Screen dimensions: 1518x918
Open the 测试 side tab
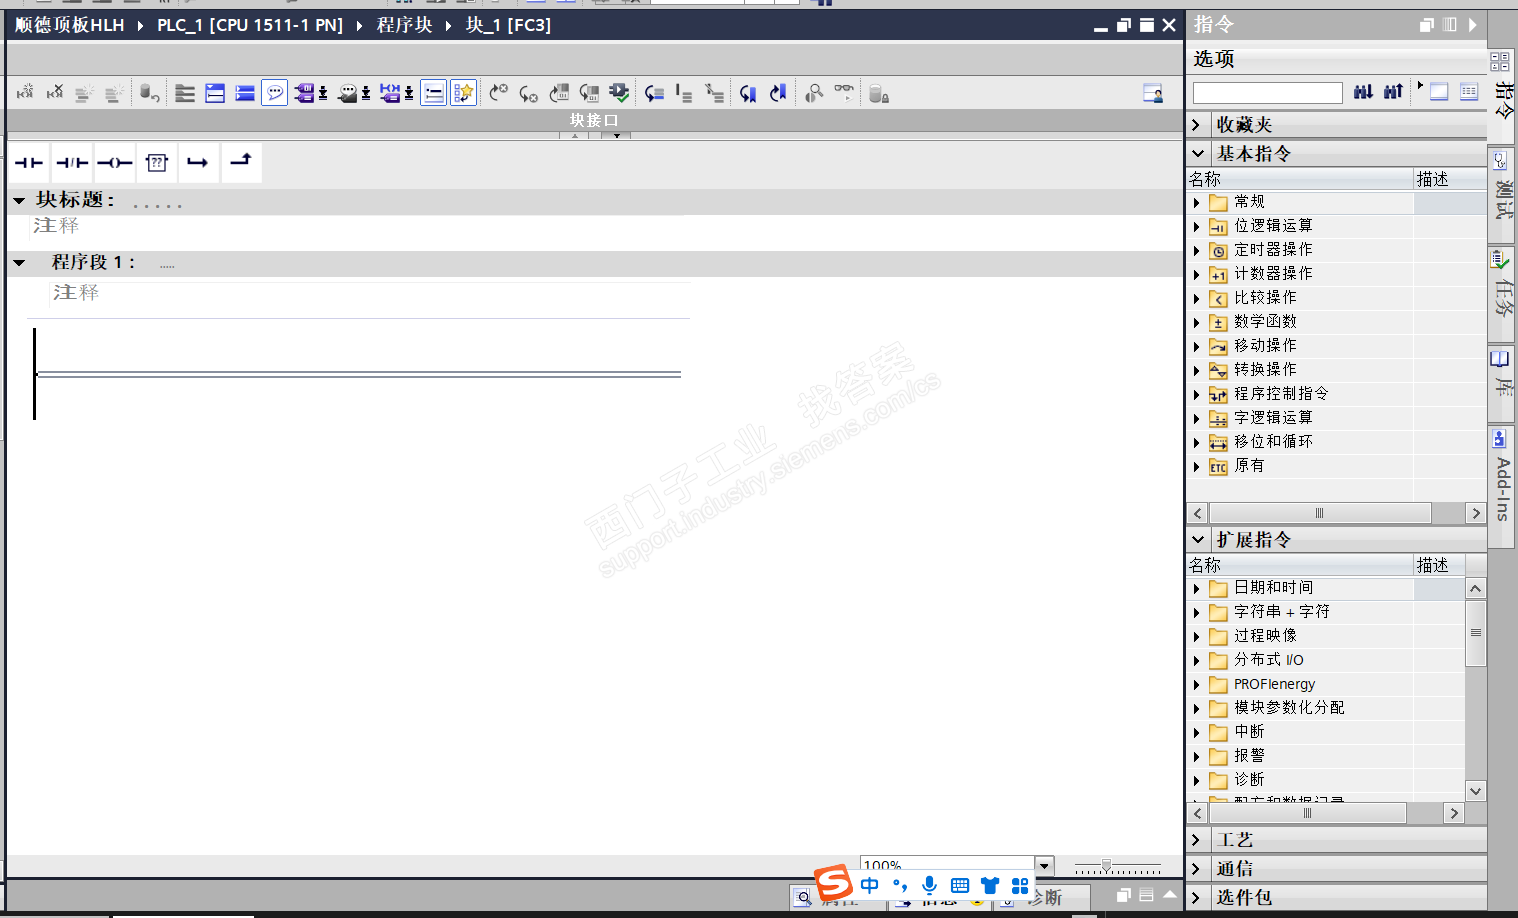[x=1502, y=197]
